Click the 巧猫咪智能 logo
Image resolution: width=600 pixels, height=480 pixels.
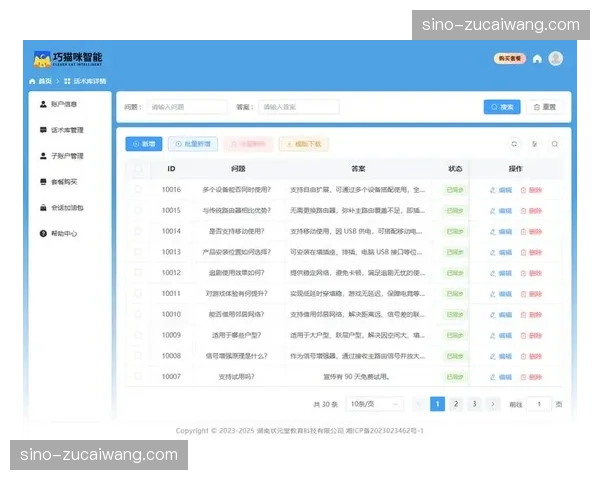click(x=68, y=59)
